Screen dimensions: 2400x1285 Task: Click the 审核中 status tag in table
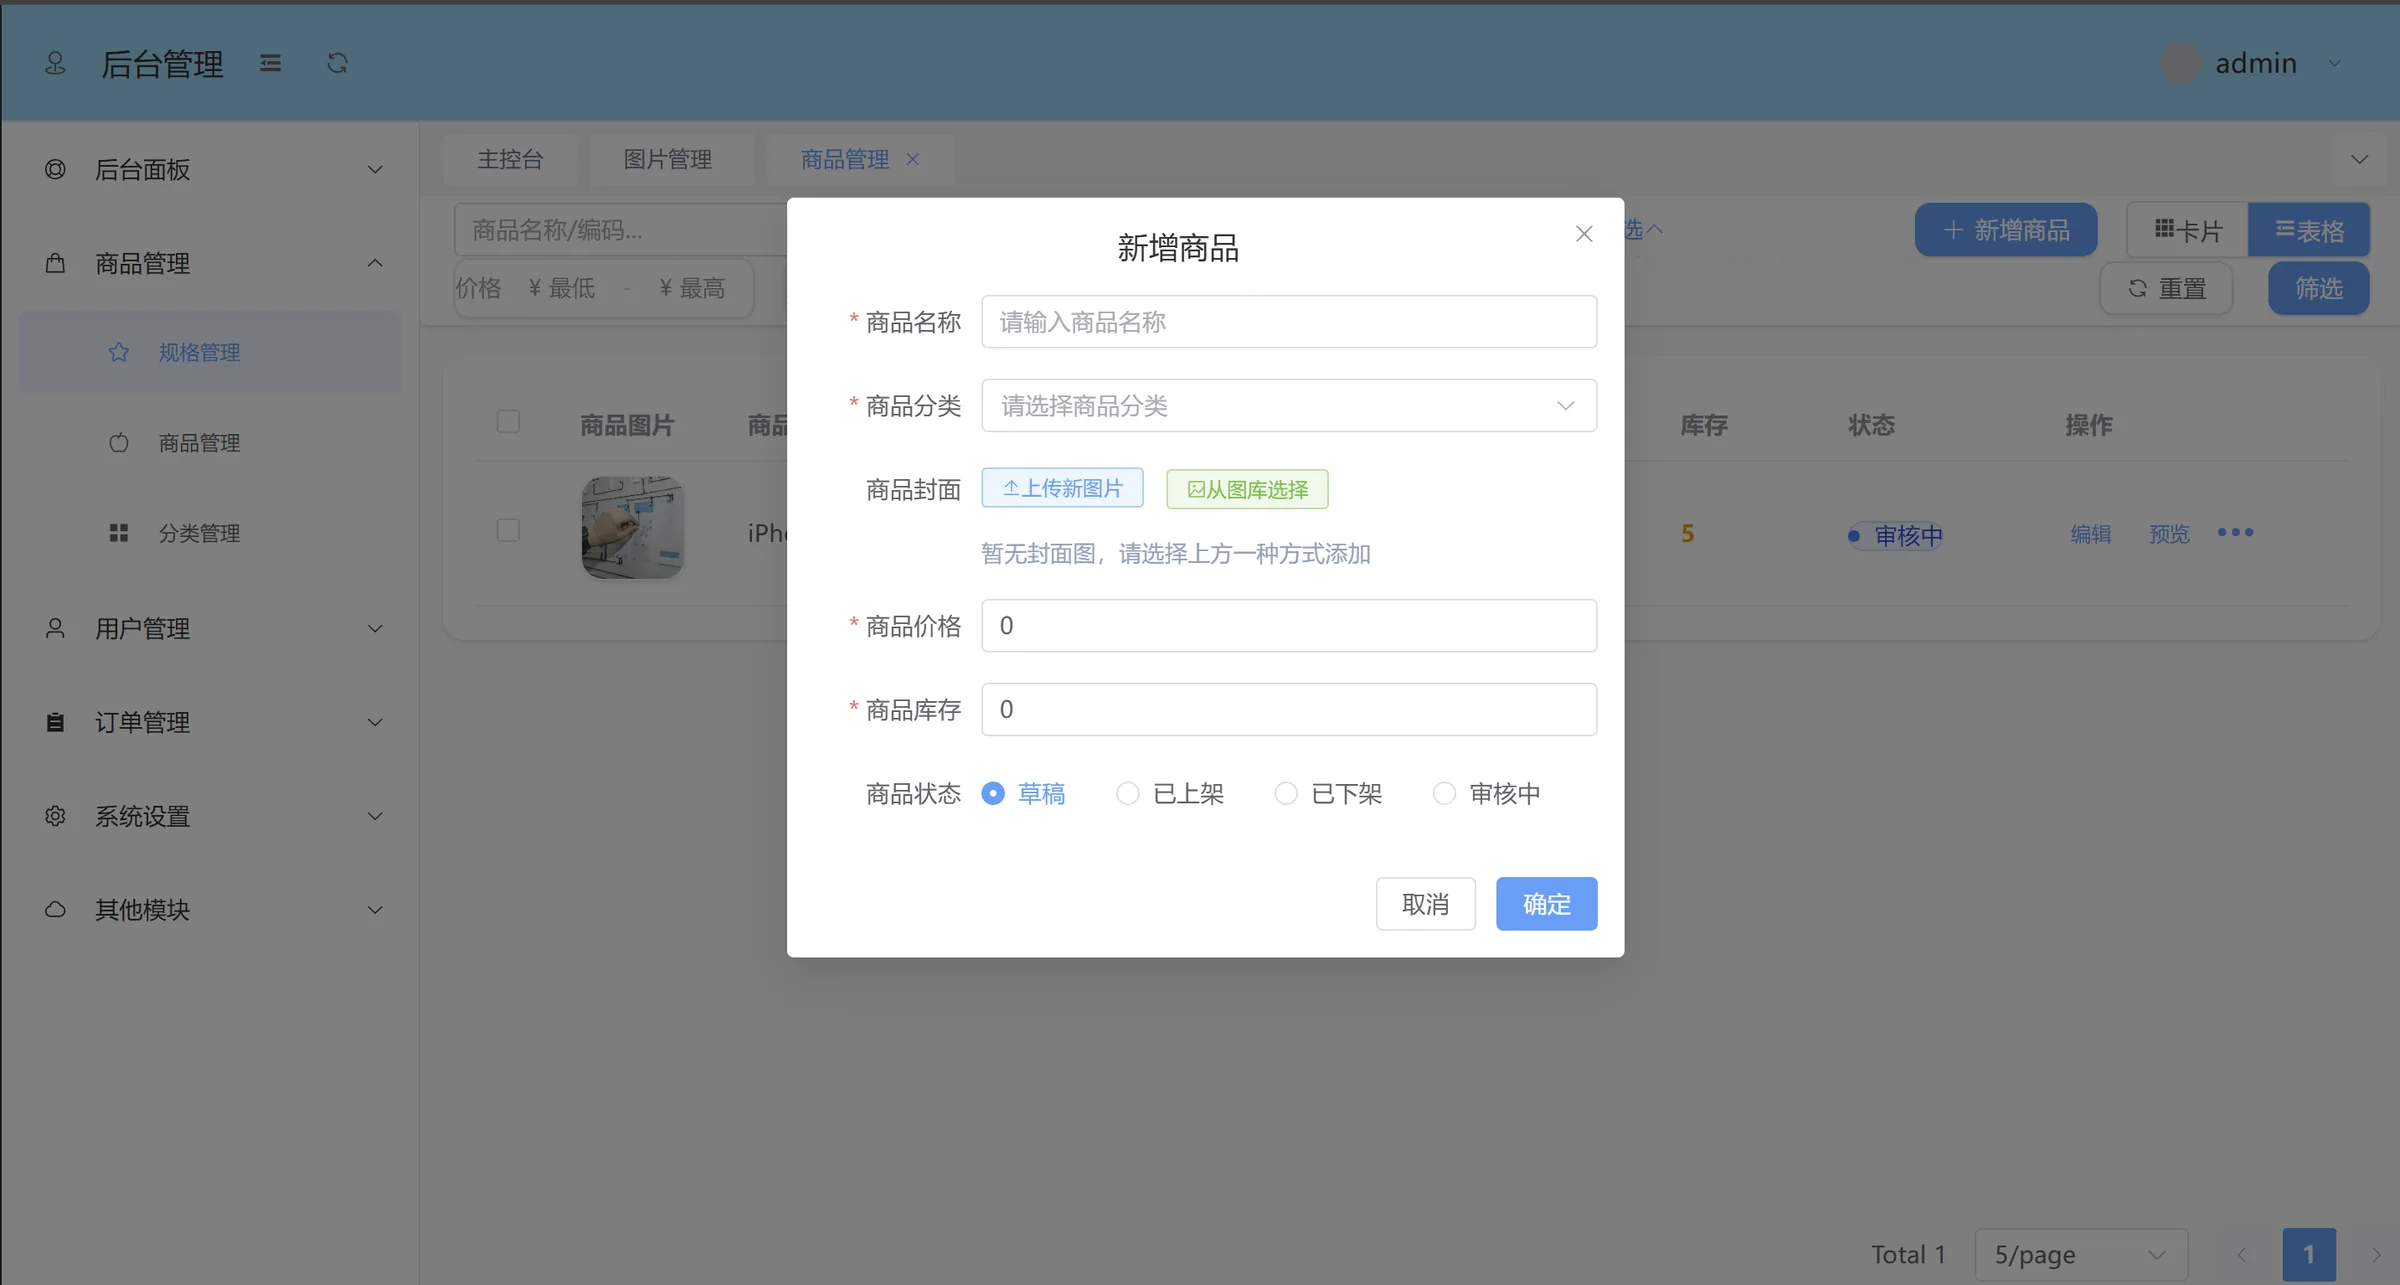[1896, 535]
